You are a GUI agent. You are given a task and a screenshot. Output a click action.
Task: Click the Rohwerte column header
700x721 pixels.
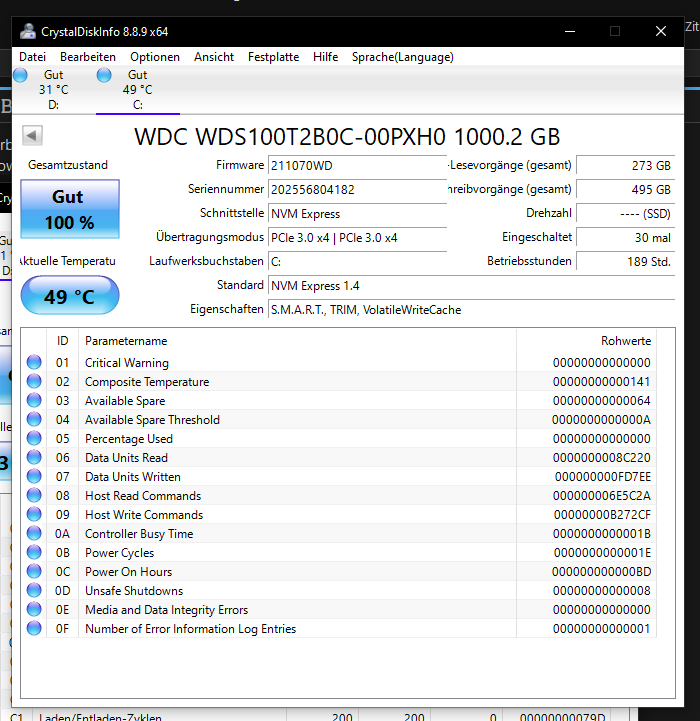(x=586, y=341)
